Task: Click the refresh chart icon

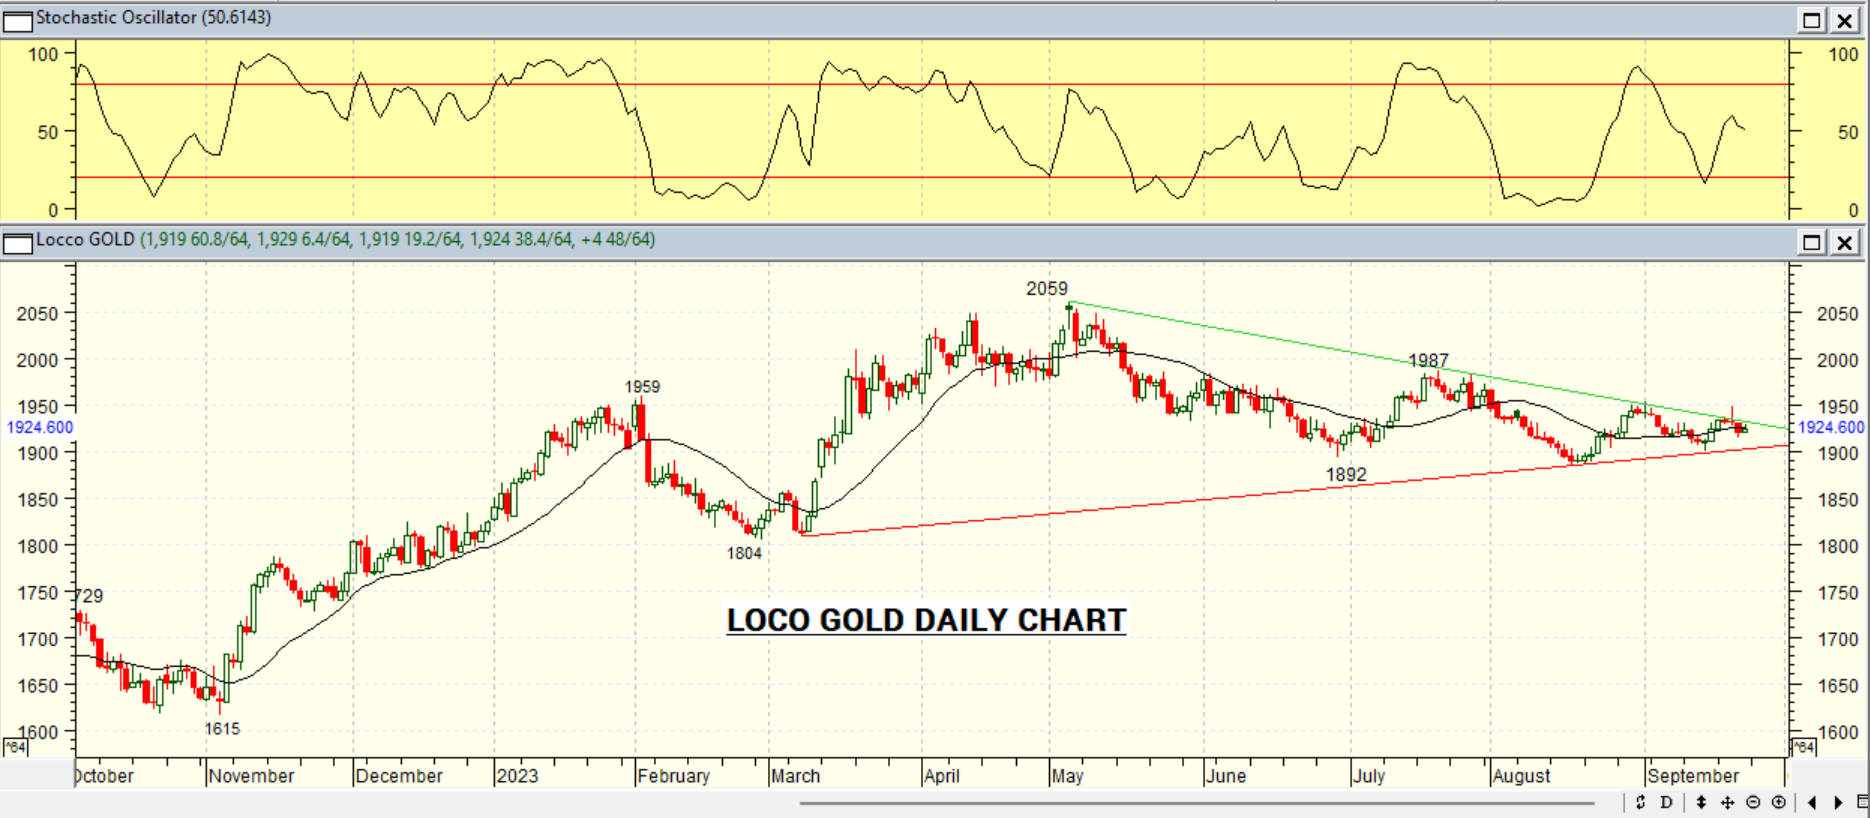Action: click(x=1641, y=802)
